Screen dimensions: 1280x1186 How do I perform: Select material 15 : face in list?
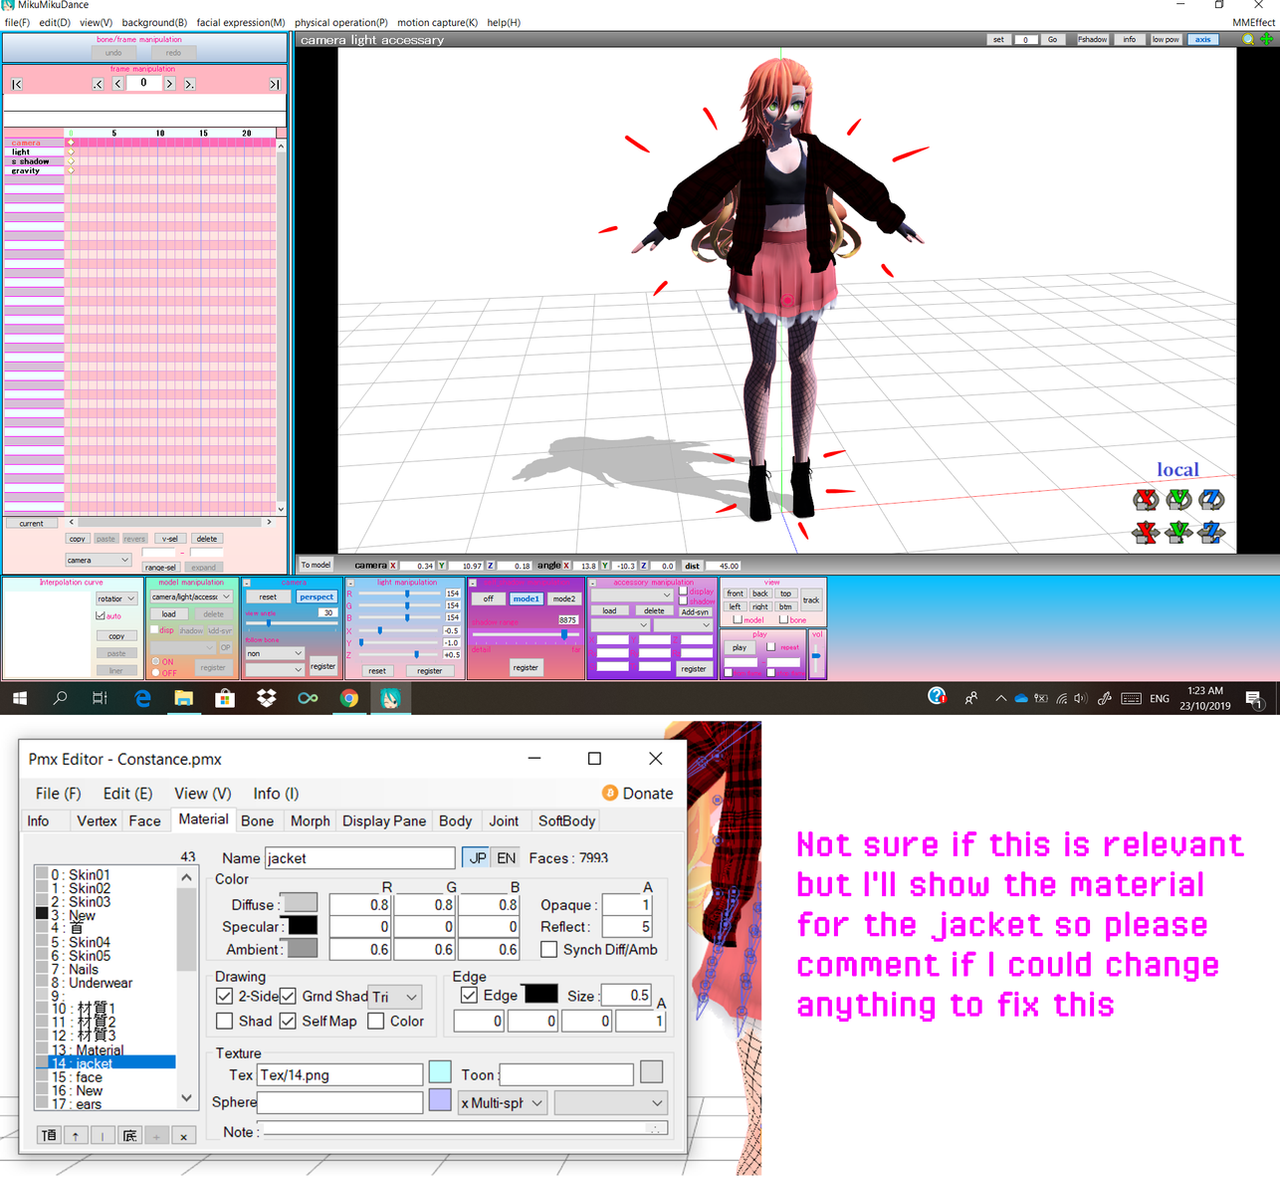coord(105,1077)
